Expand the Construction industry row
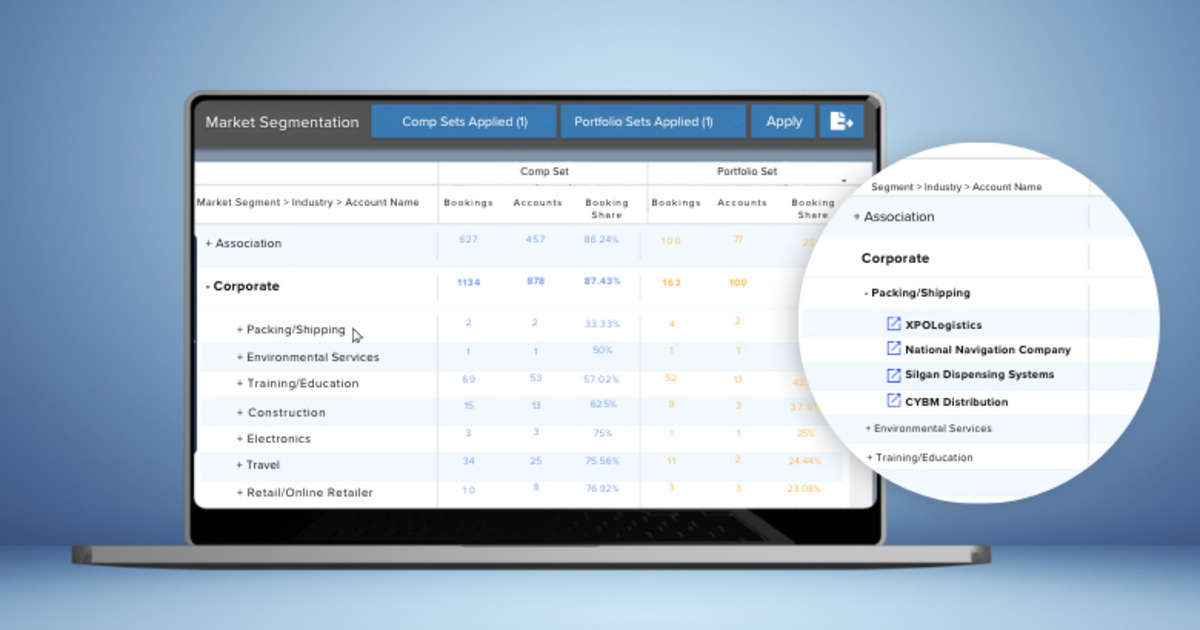Image resolution: width=1200 pixels, height=630 pixels. click(240, 413)
